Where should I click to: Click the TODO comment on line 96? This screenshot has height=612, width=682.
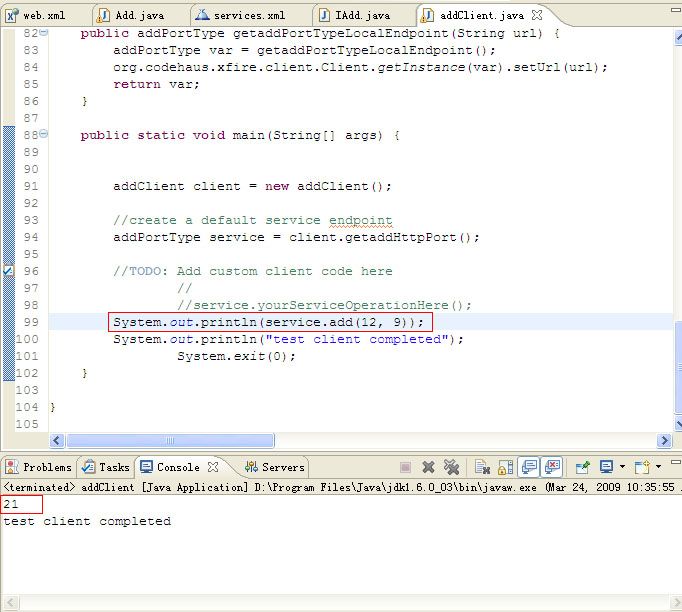253,271
